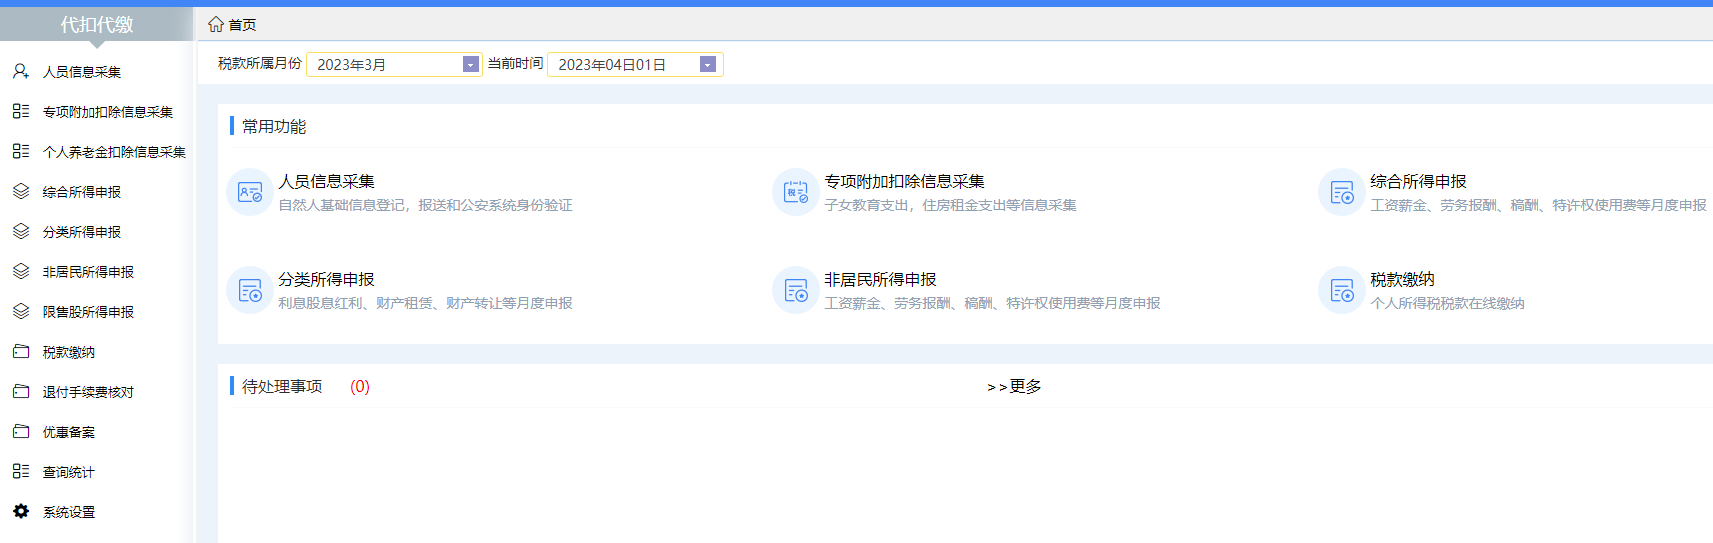Click the layers icon beside 限售股所得申报
The image size is (1713, 543).
pos(21,311)
